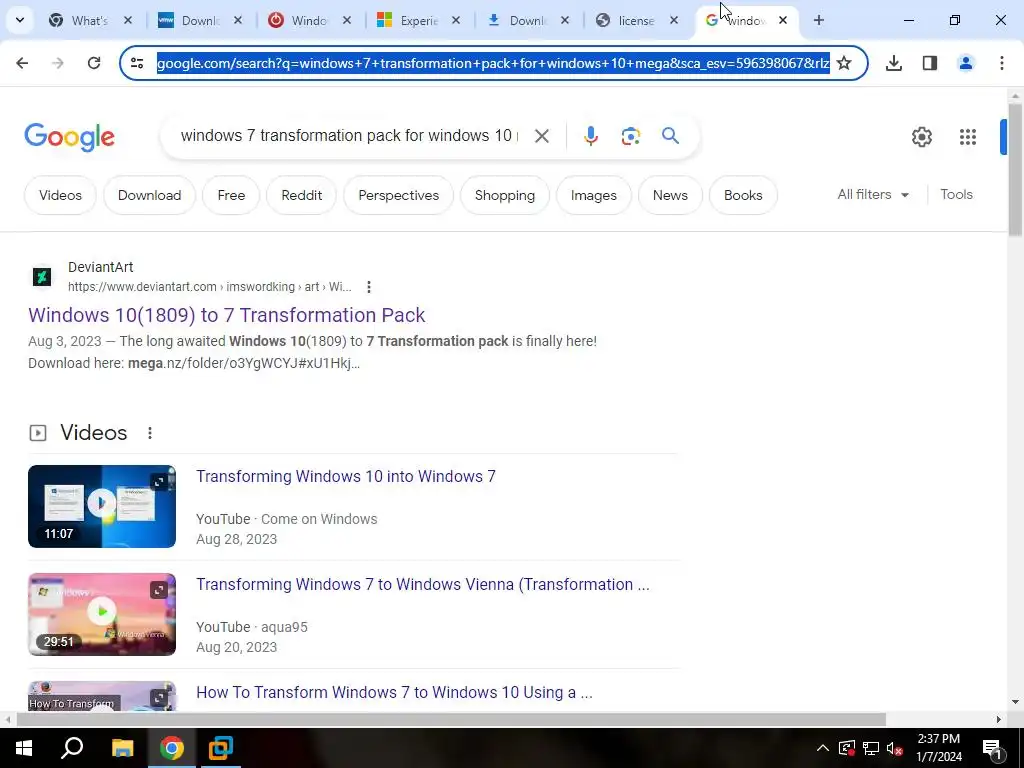Viewport: 1024px width, 768px height.
Task: Open the muted volume tray icon
Action: click(895, 748)
